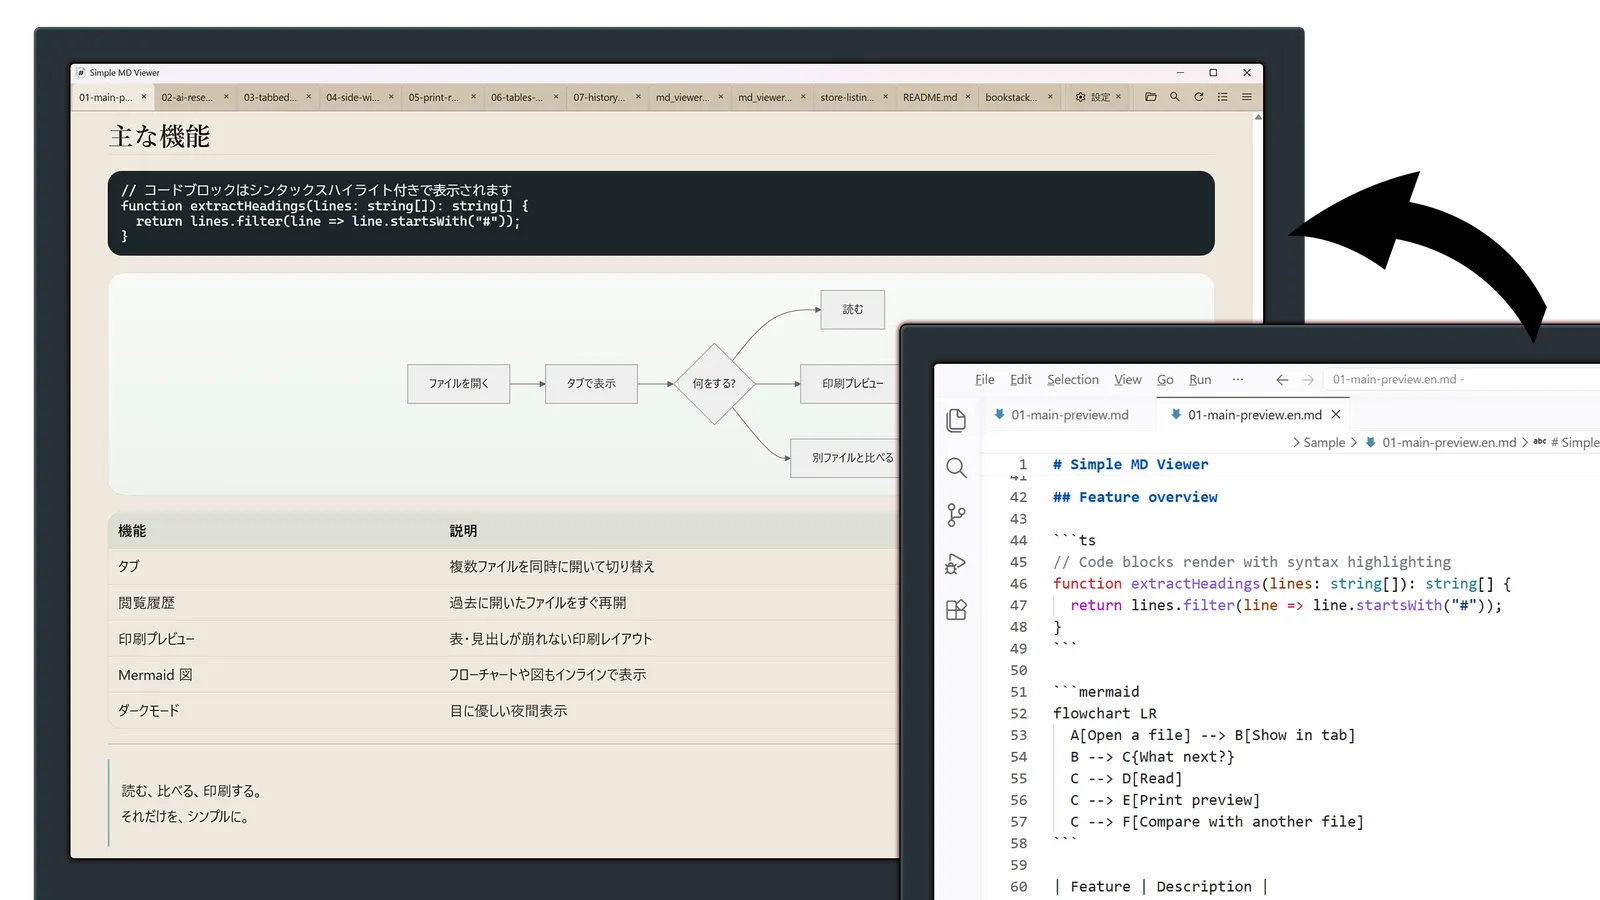Open the folder icon in Simple MD Viewer toolbar
This screenshot has height=900, width=1600.
[x=1151, y=97]
